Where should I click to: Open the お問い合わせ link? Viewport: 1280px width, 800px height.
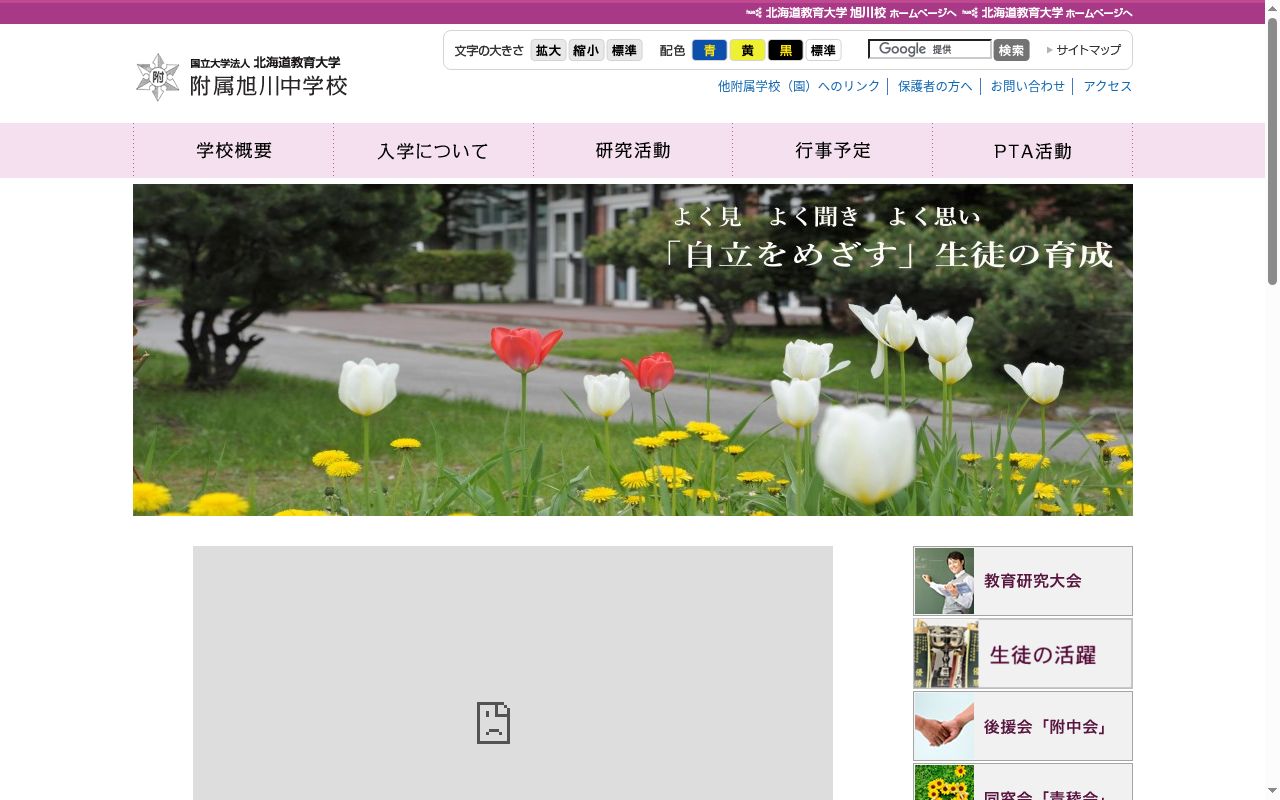click(x=1028, y=86)
